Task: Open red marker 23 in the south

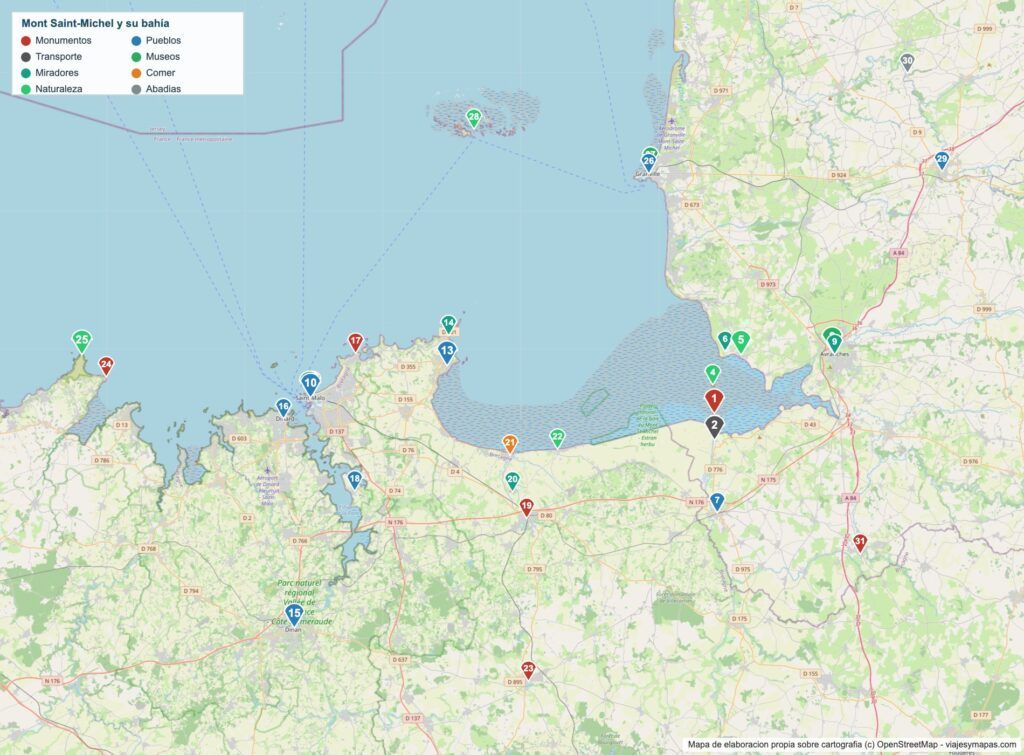Action: pyautogui.click(x=528, y=669)
